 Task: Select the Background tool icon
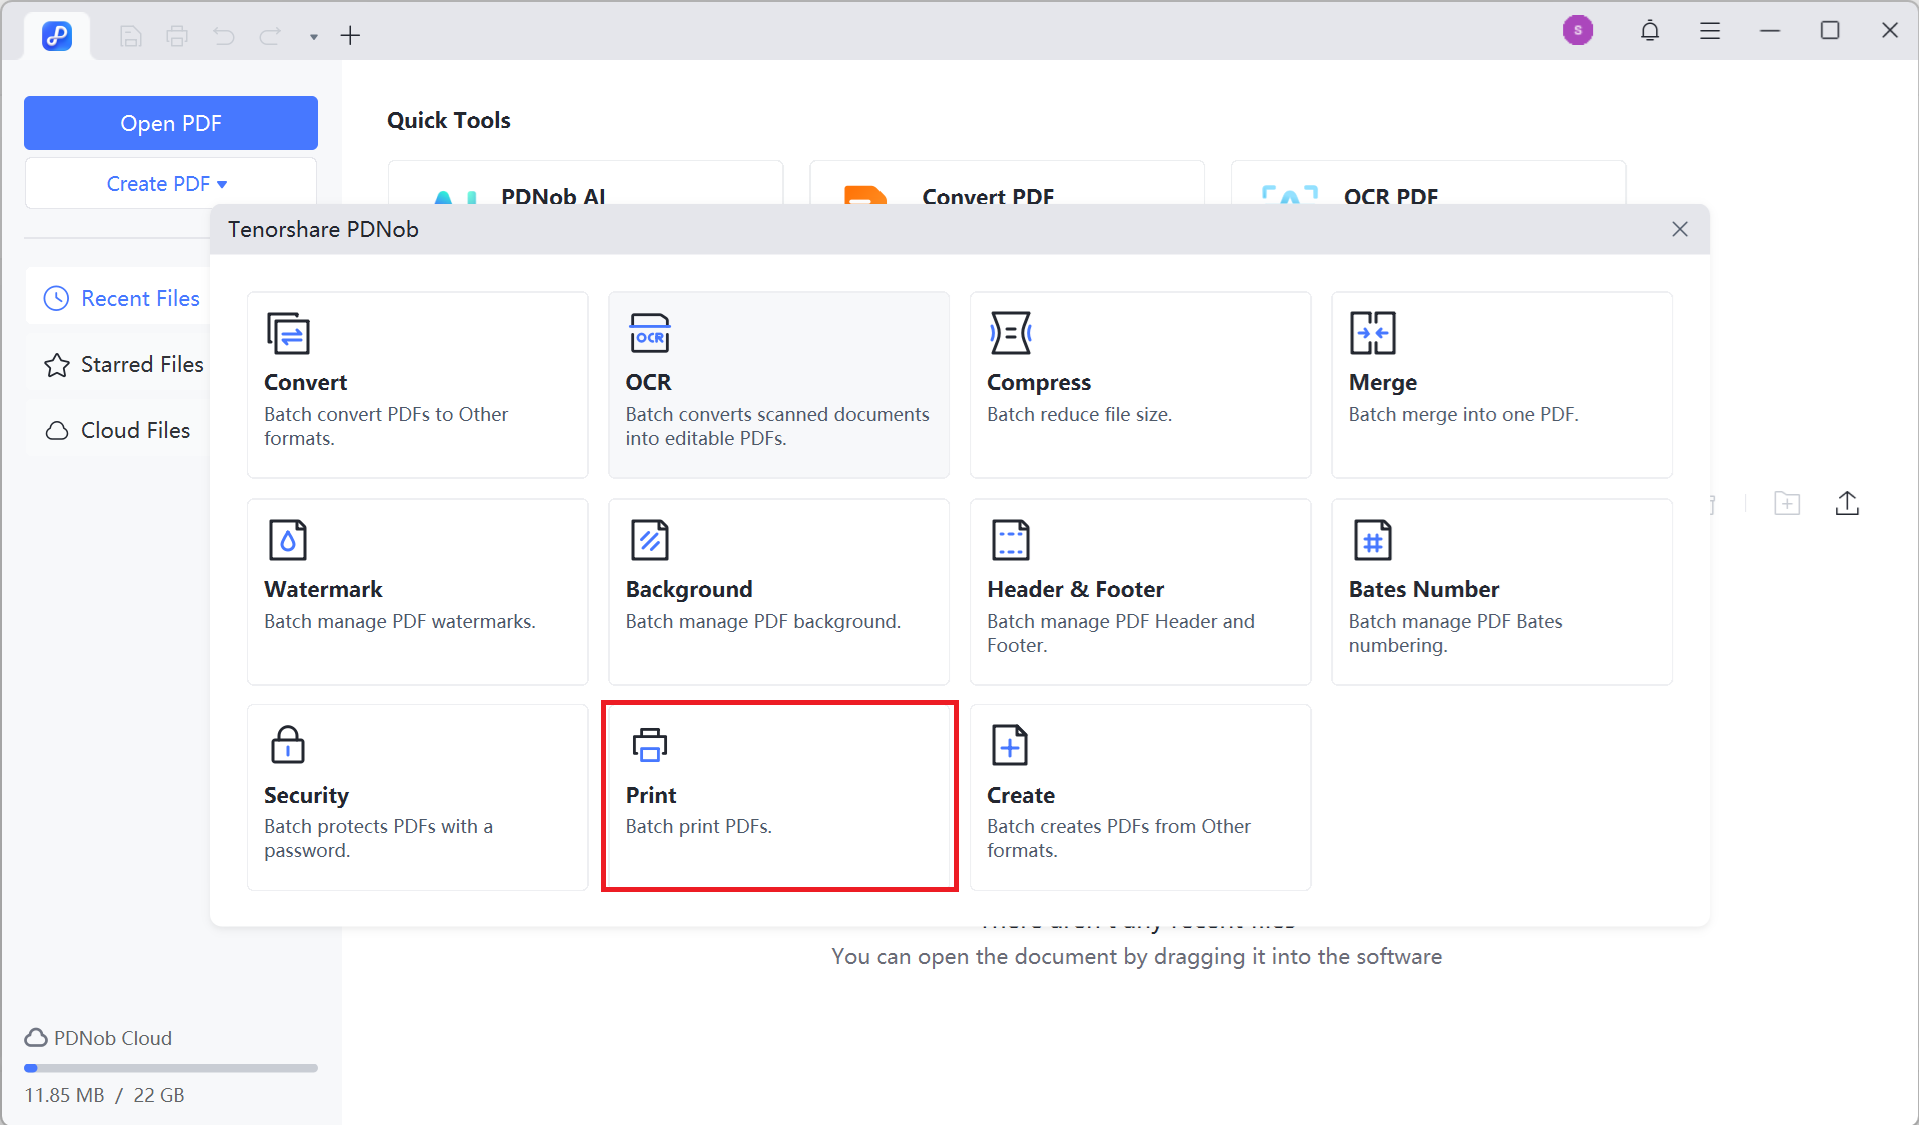[649, 540]
